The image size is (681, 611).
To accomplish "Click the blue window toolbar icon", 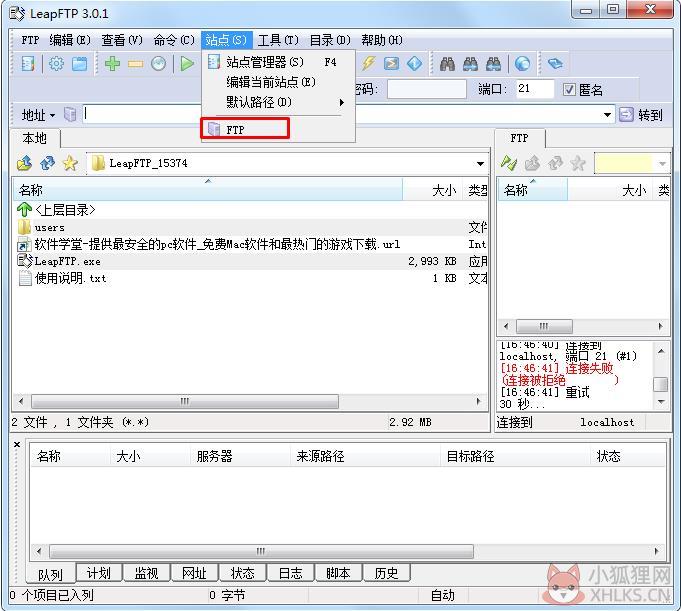I will tap(79, 64).
